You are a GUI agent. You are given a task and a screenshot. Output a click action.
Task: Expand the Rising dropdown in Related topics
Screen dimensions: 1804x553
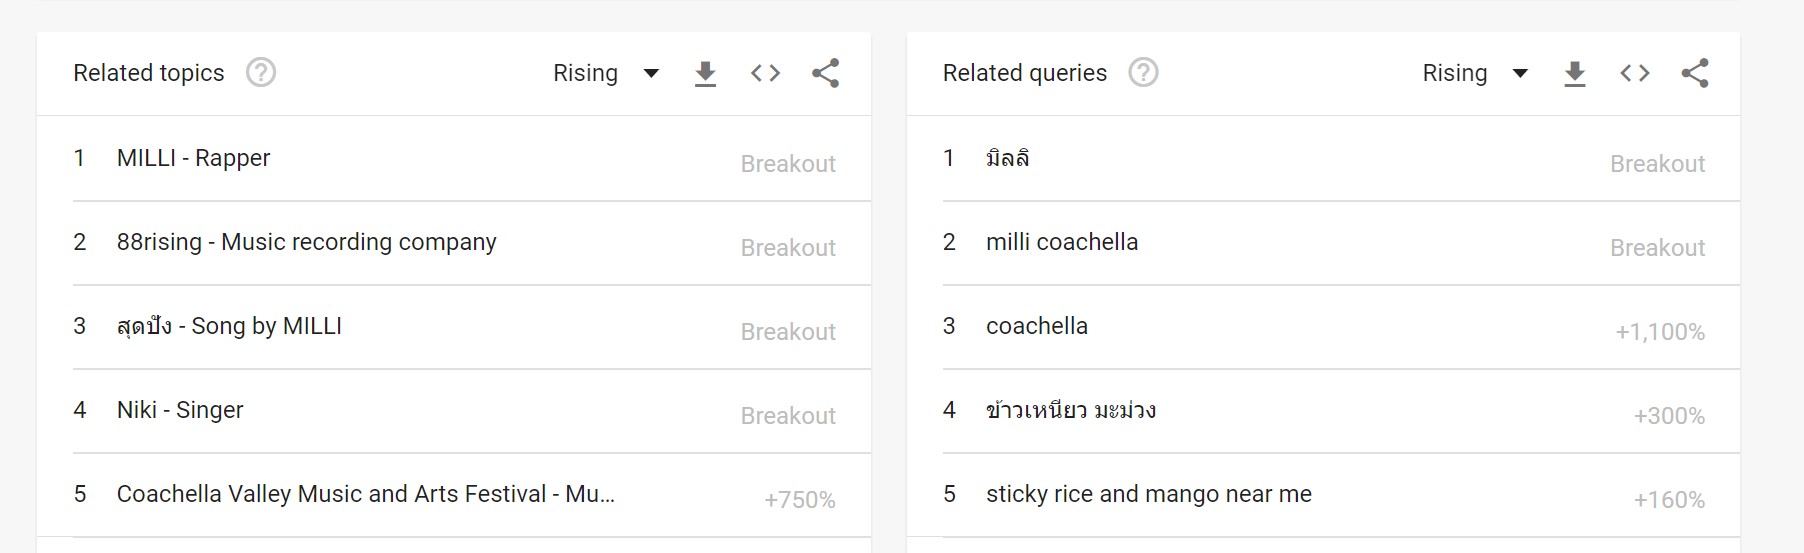pos(606,73)
